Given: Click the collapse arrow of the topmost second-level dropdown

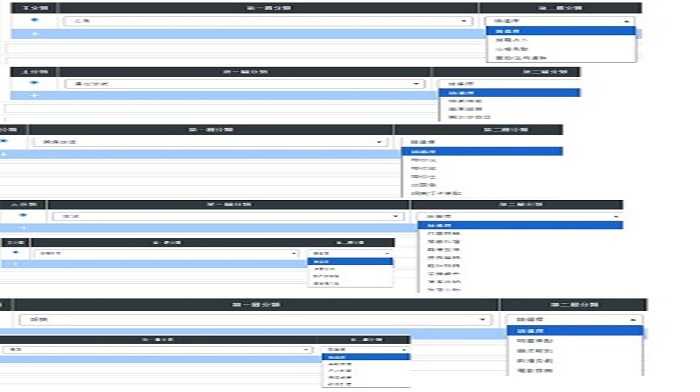Looking at the screenshot, I should (626, 21).
